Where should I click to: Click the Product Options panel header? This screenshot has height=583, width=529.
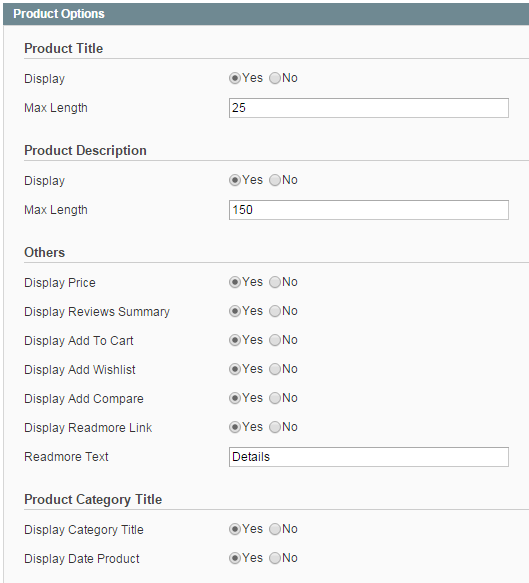(x=266, y=14)
